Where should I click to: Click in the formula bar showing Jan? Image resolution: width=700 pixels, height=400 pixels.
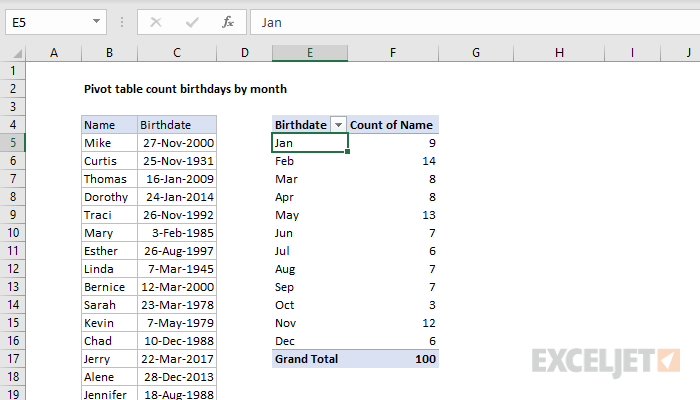click(x=475, y=22)
